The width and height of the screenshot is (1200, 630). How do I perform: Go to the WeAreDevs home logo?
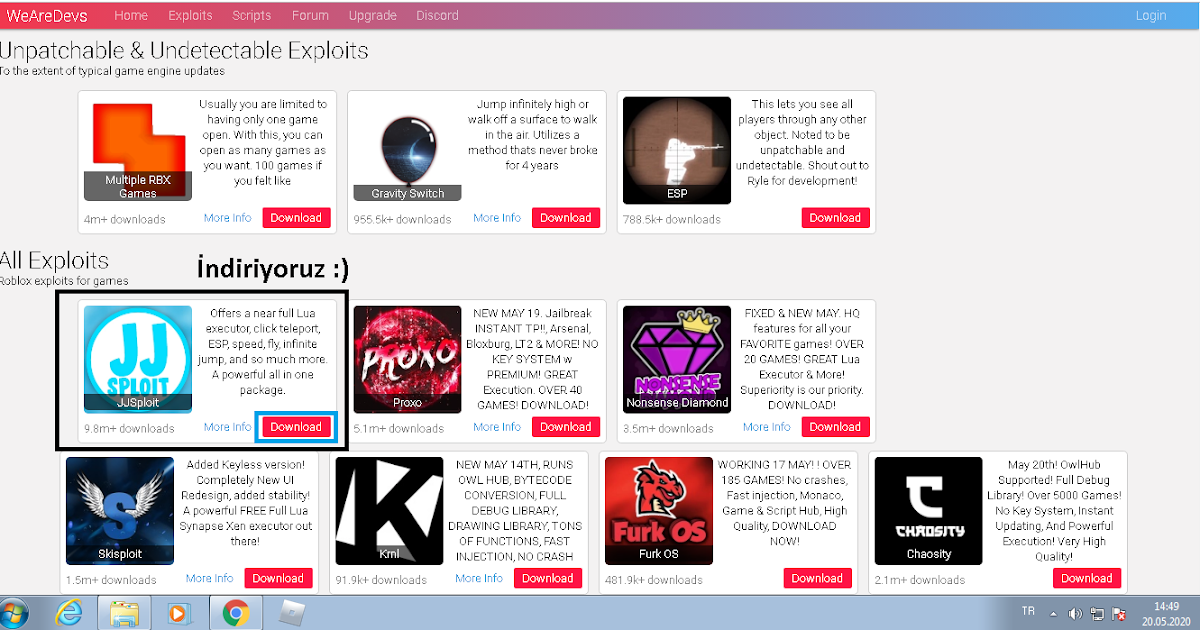[47, 15]
